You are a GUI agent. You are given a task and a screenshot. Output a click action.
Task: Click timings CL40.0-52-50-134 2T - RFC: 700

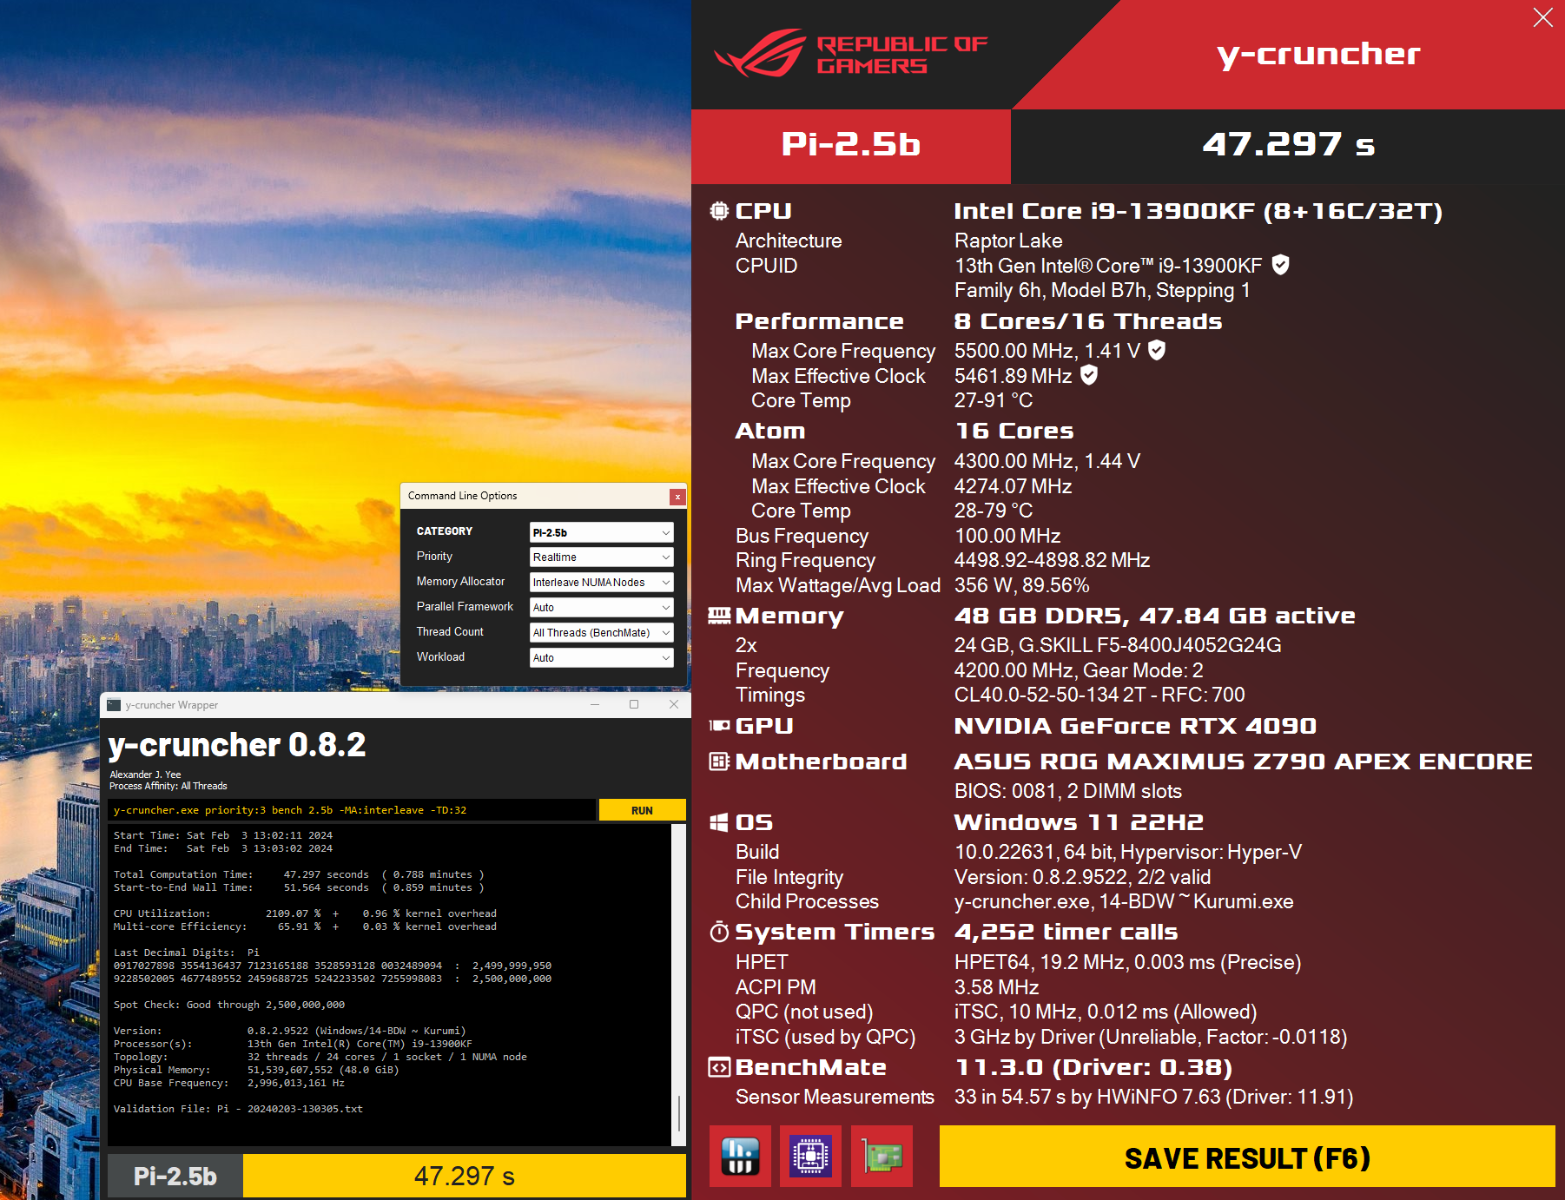tap(1099, 695)
